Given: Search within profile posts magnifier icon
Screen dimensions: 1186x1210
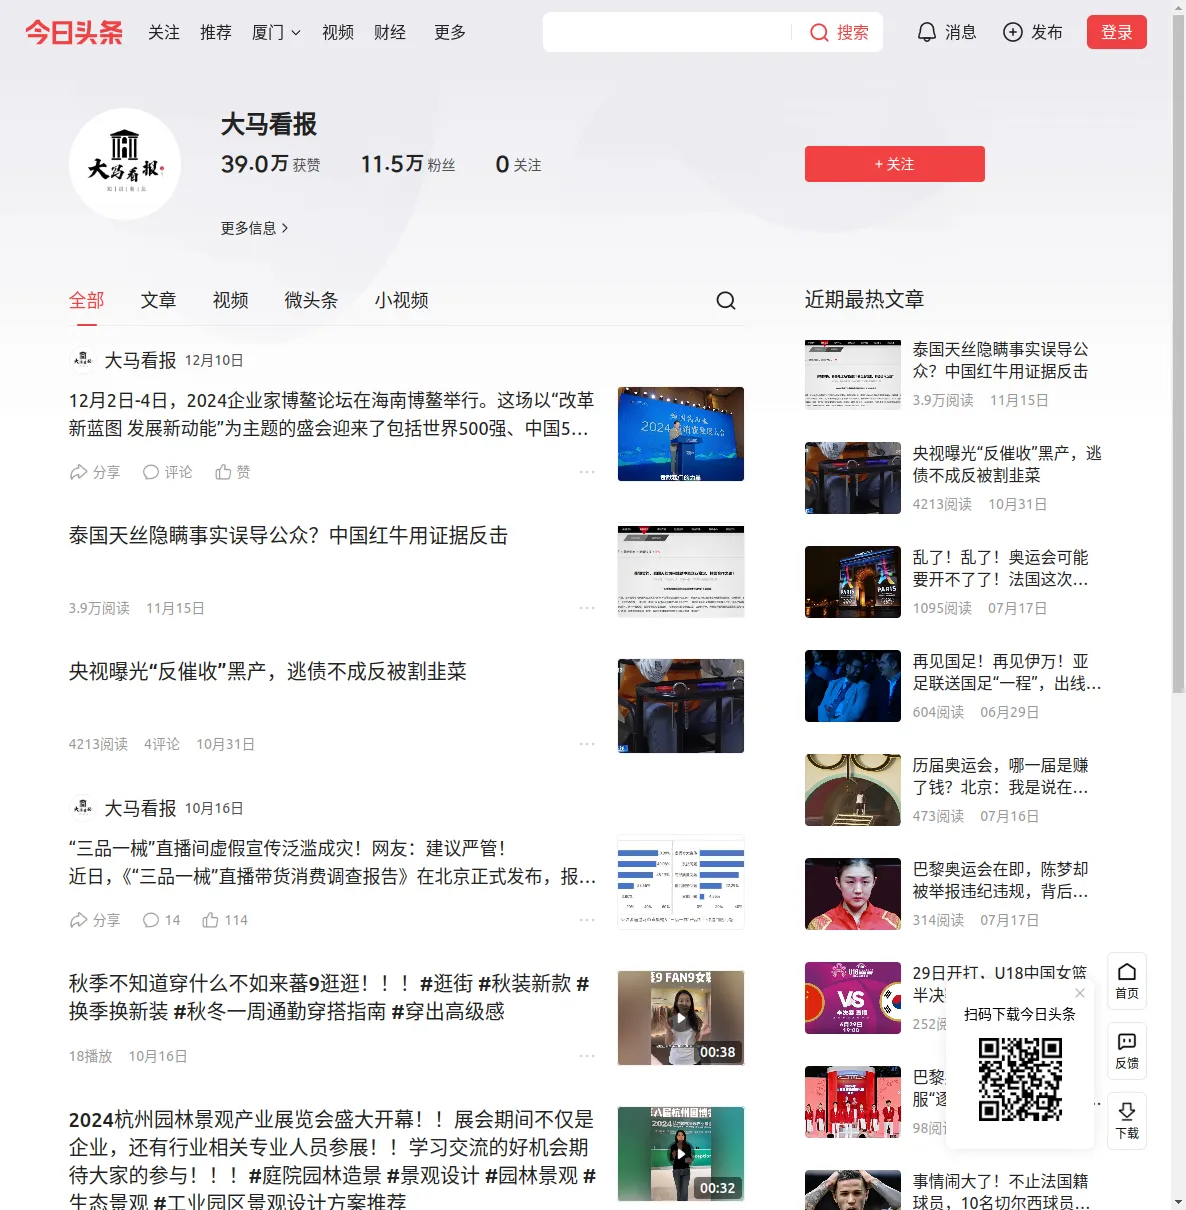Looking at the screenshot, I should (726, 300).
